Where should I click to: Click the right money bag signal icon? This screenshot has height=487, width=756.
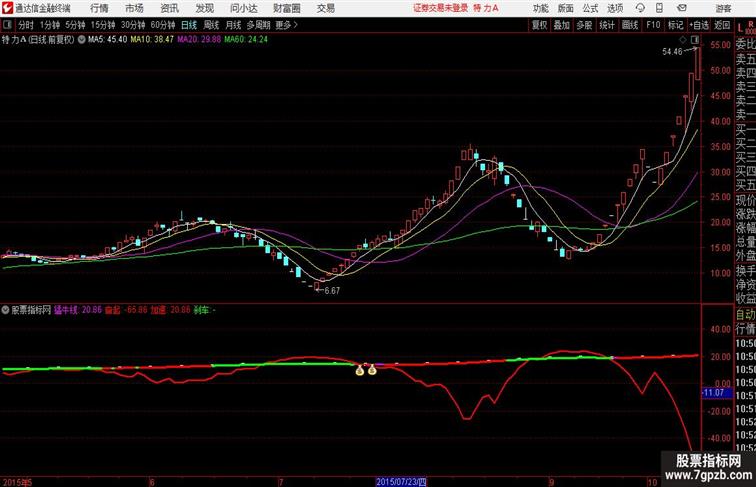(x=372, y=370)
